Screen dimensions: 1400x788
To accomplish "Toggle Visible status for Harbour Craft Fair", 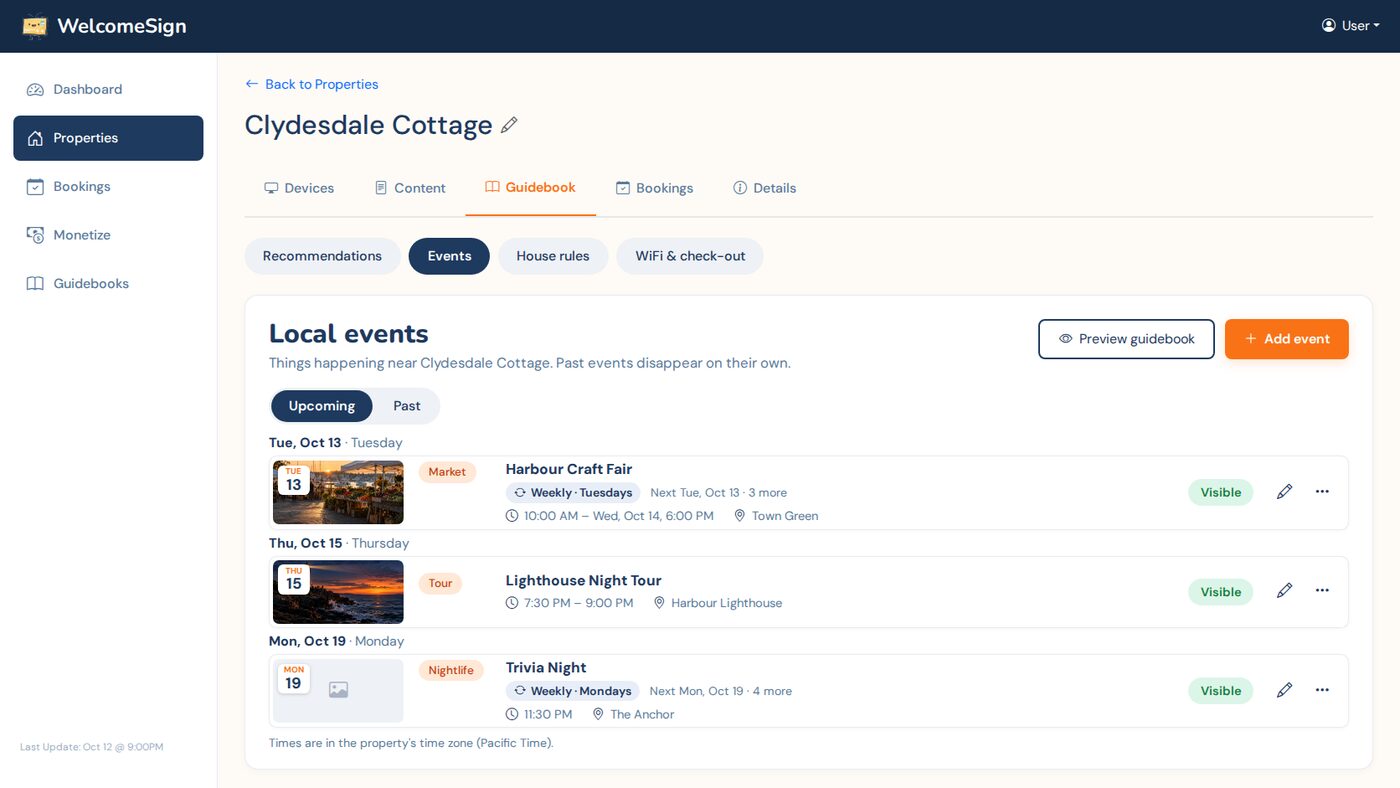I will coord(1220,492).
